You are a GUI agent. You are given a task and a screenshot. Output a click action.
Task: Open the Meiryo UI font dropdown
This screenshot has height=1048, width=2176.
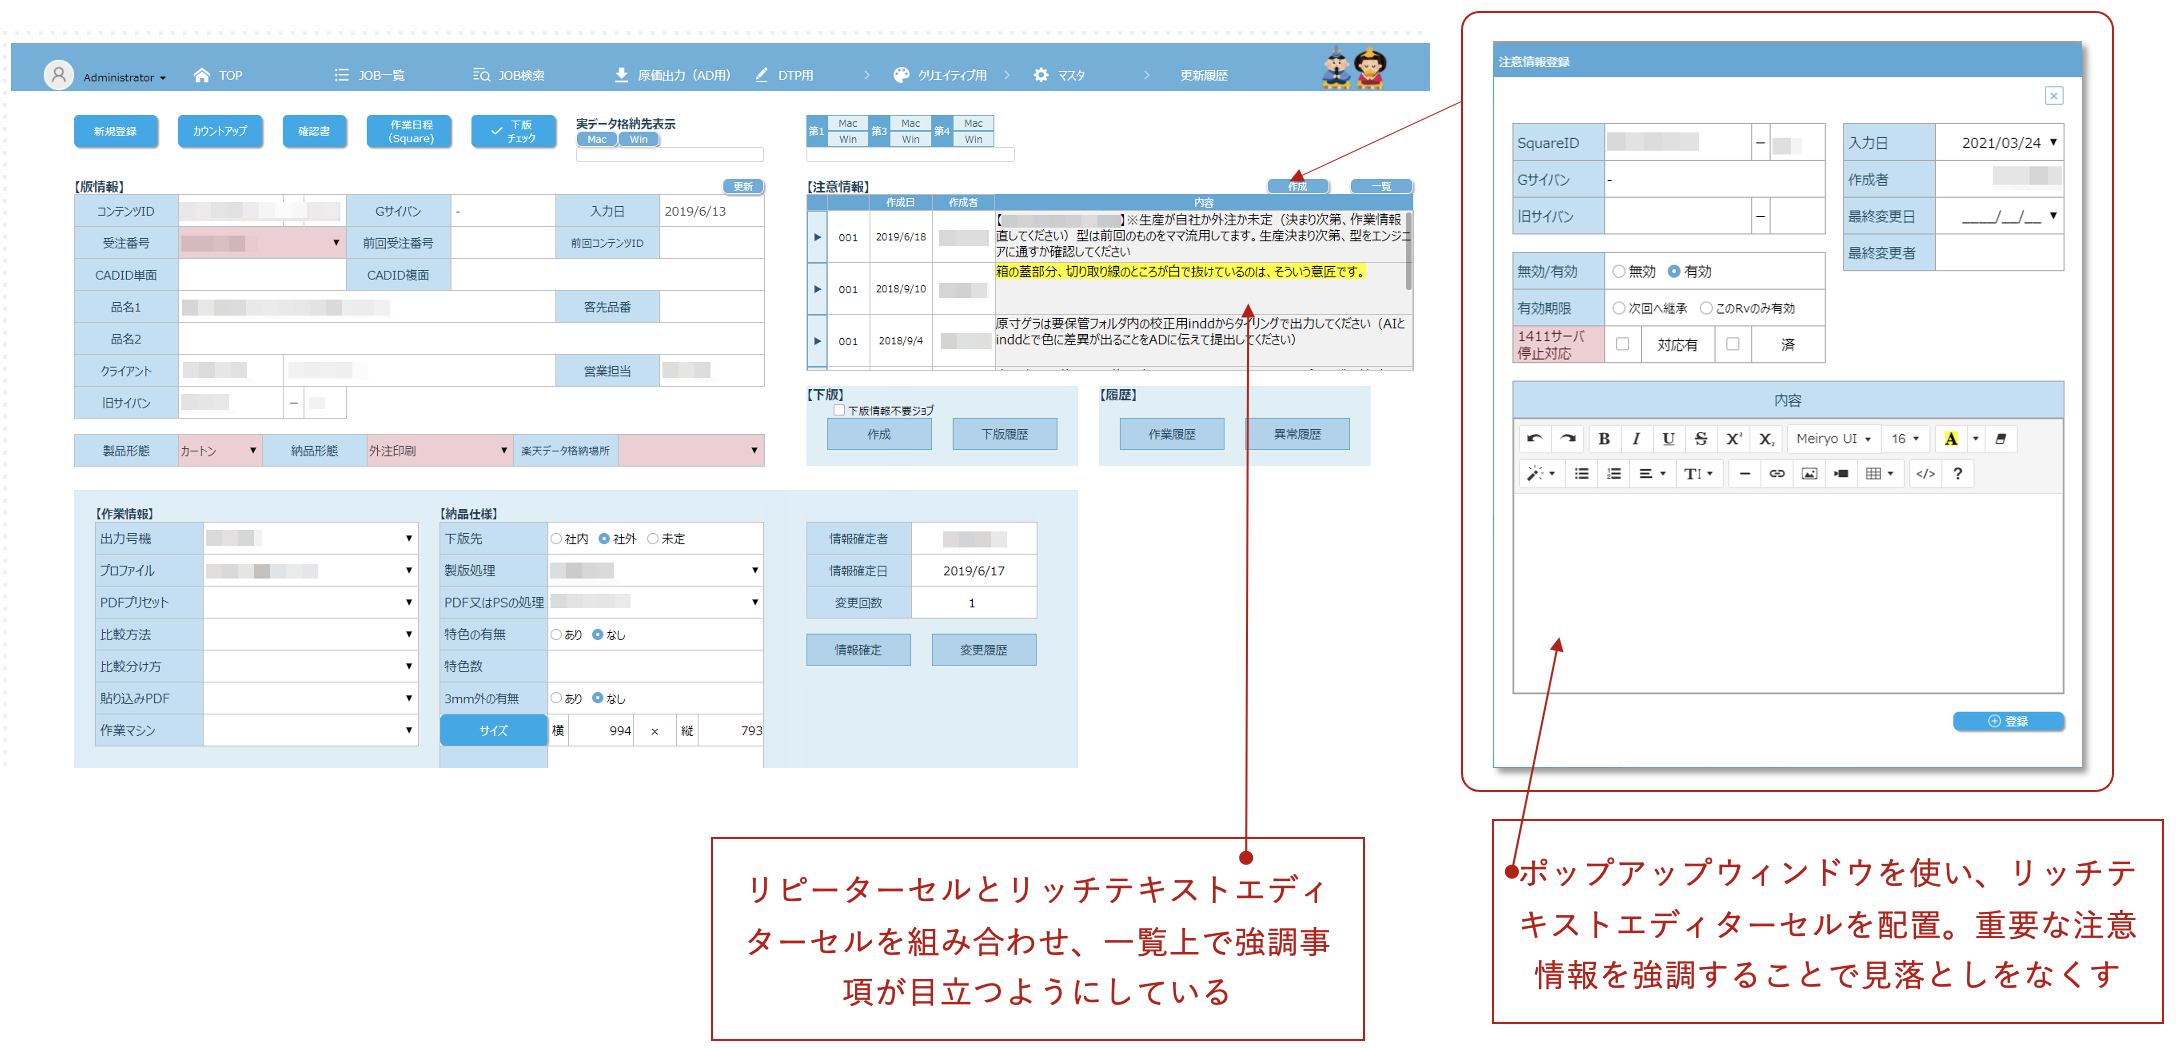pyautogui.click(x=1834, y=438)
